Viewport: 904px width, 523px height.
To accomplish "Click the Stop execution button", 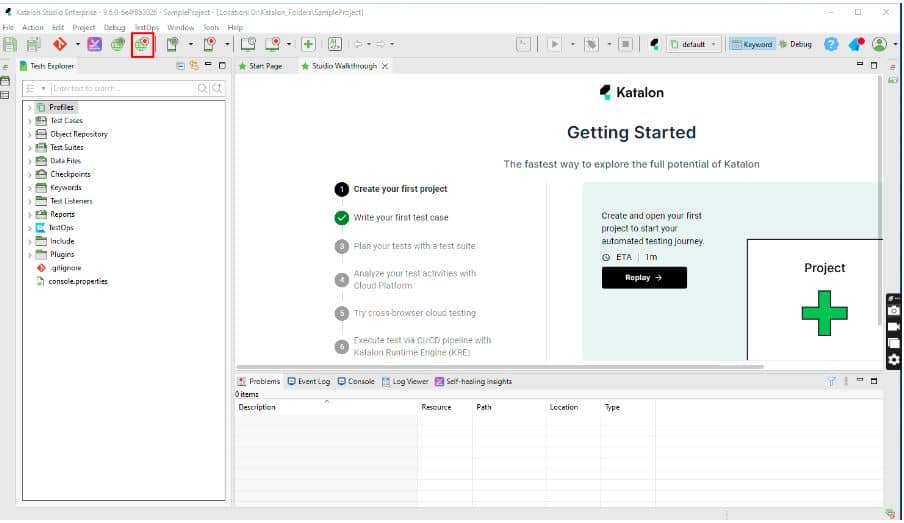I will point(626,44).
